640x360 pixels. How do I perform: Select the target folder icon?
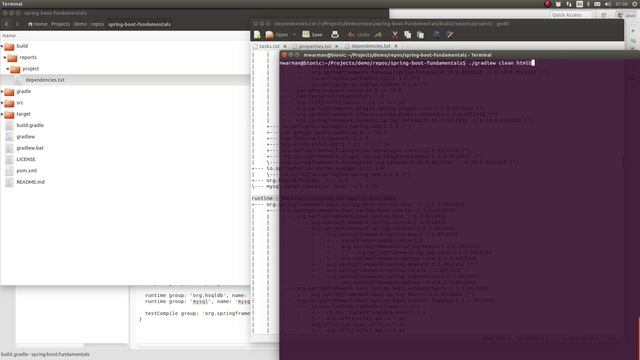(x=9, y=114)
